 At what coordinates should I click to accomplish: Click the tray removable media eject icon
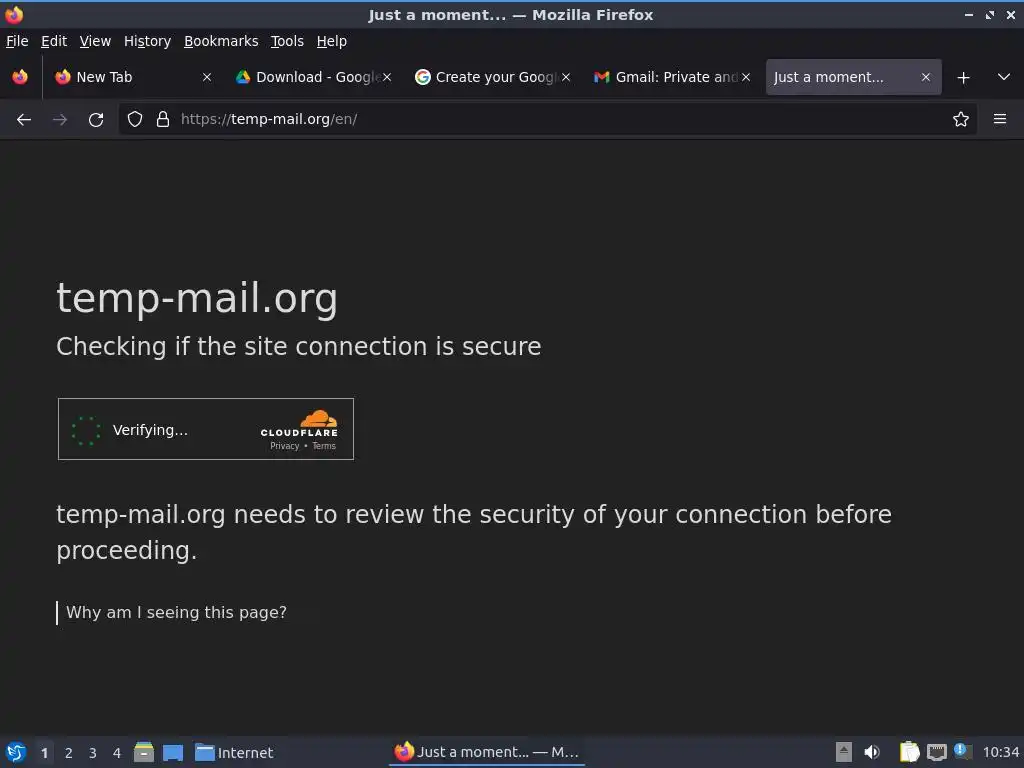tap(844, 752)
